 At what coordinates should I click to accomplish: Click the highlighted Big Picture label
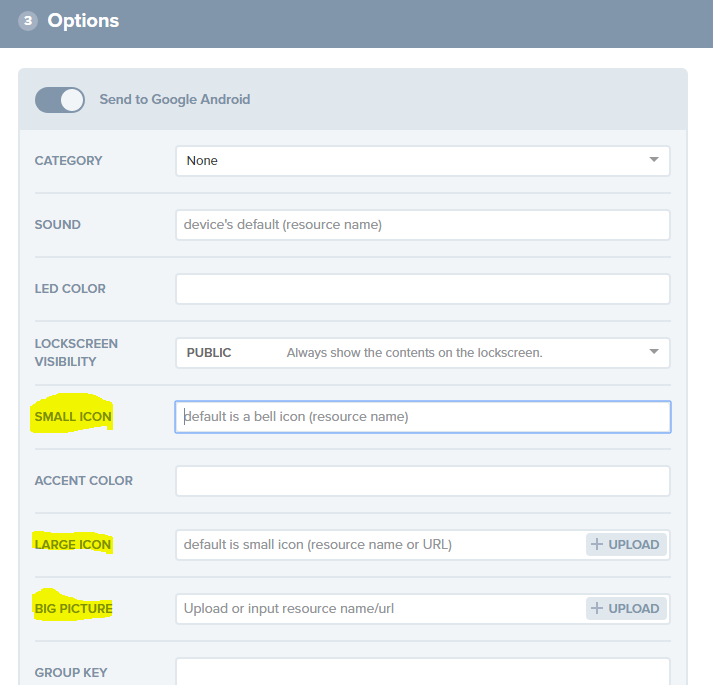click(x=73, y=609)
